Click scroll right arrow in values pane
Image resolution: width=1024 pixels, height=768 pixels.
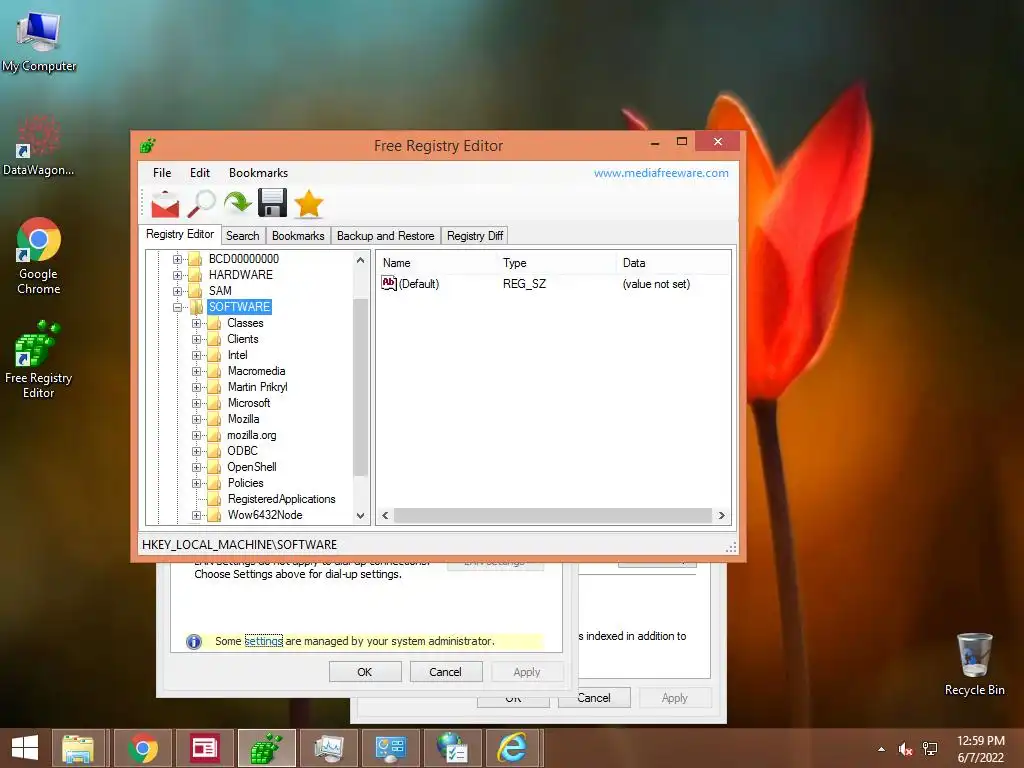click(x=722, y=515)
